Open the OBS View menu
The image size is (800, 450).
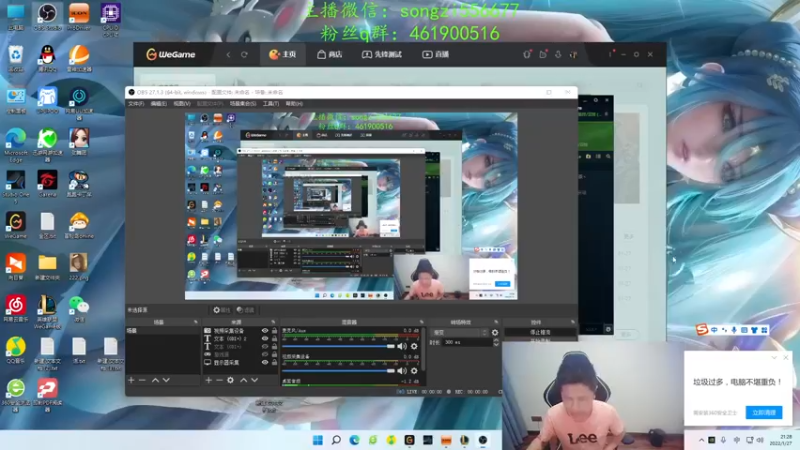coord(182,104)
